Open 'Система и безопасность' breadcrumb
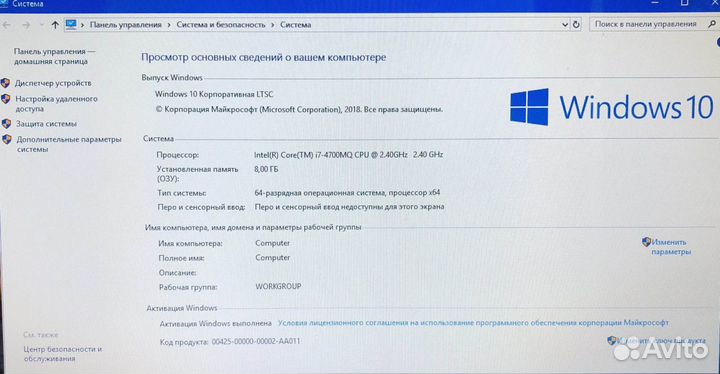Viewport: 720px width, 374px height. pyautogui.click(x=221, y=25)
